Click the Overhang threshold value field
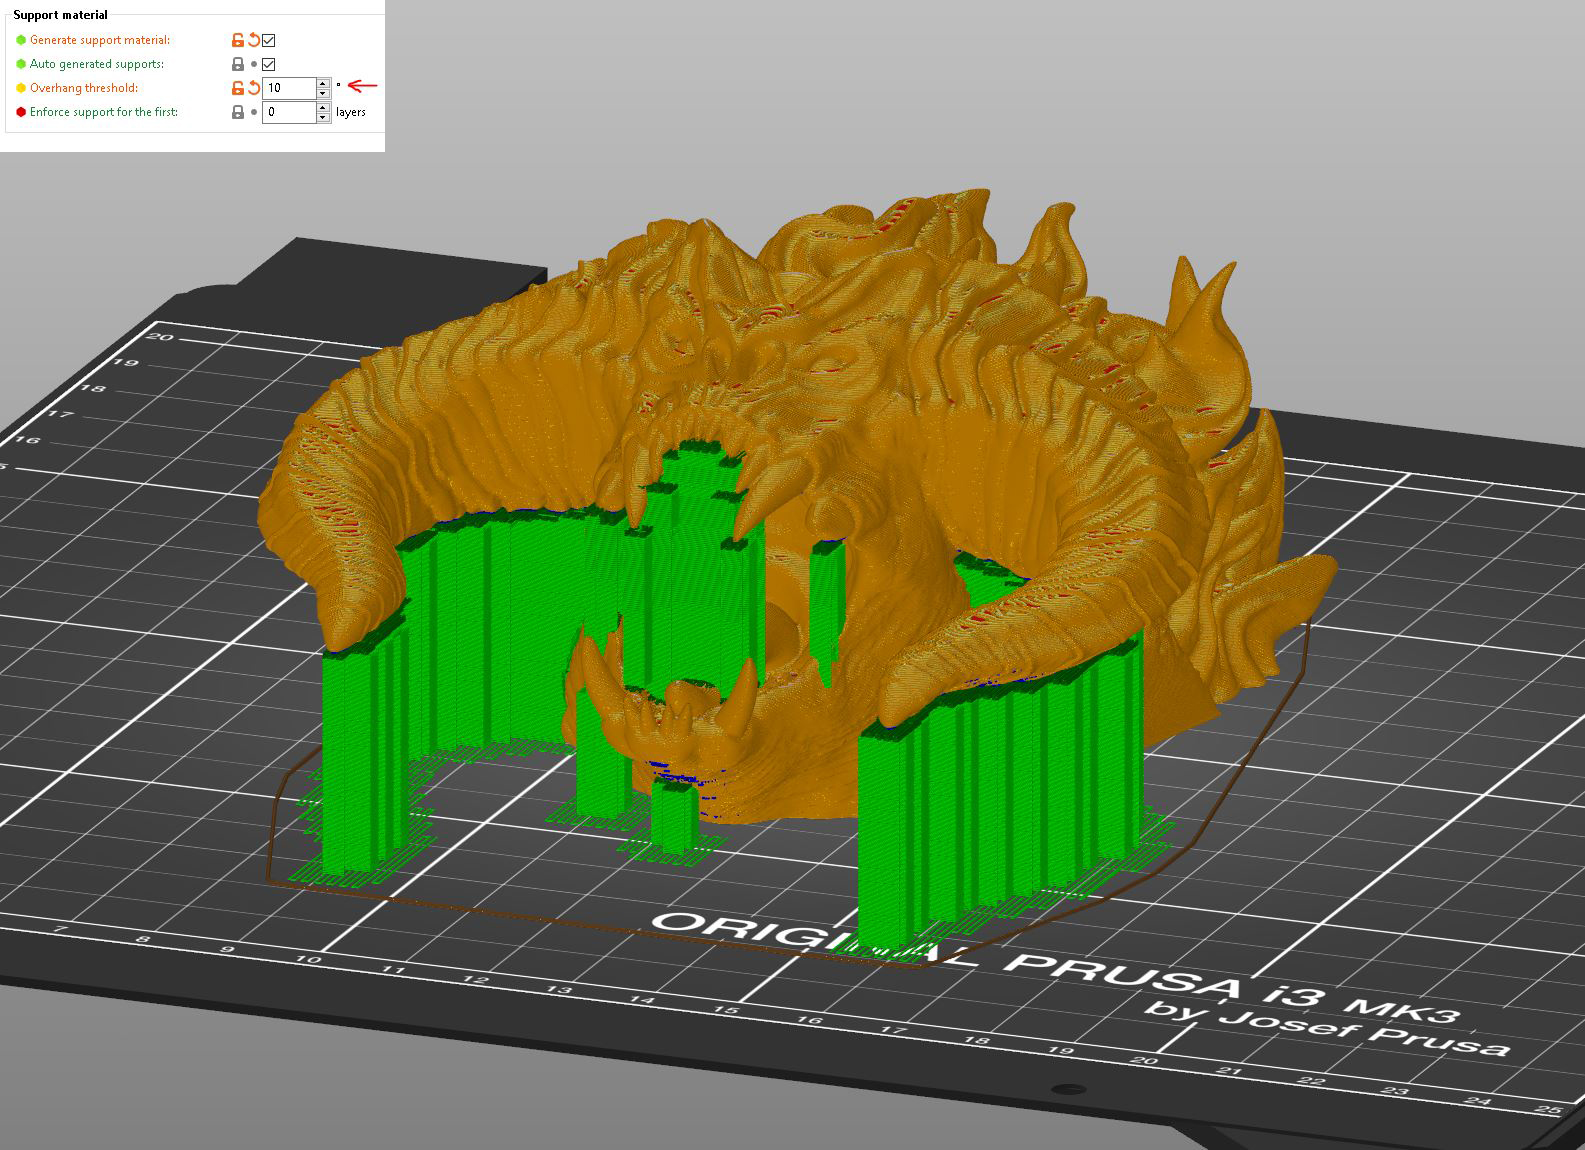Screen dimensions: 1585x1150 (x=290, y=88)
